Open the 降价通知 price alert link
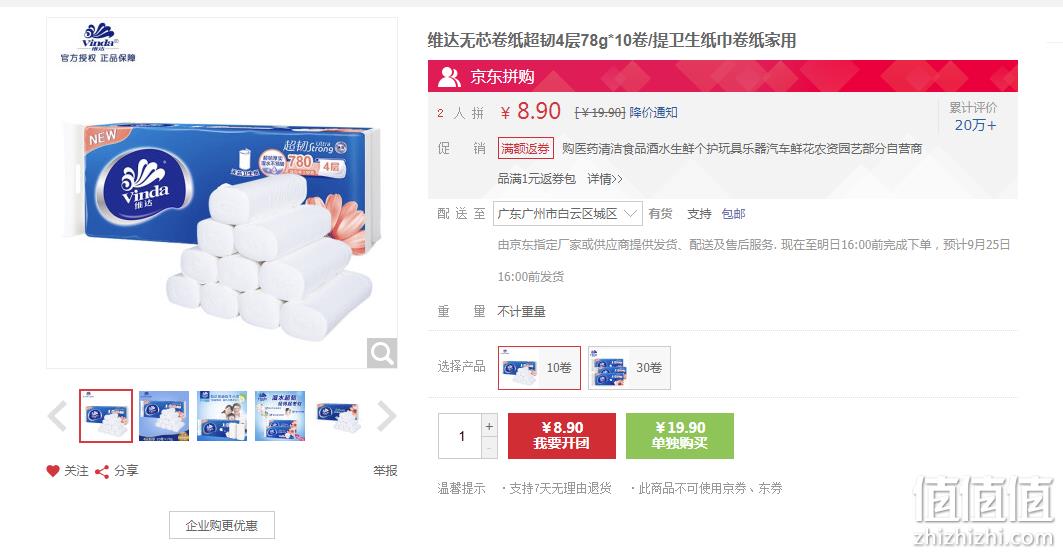Image resolution: width=1063 pixels, height=555 pixels. 654,112
